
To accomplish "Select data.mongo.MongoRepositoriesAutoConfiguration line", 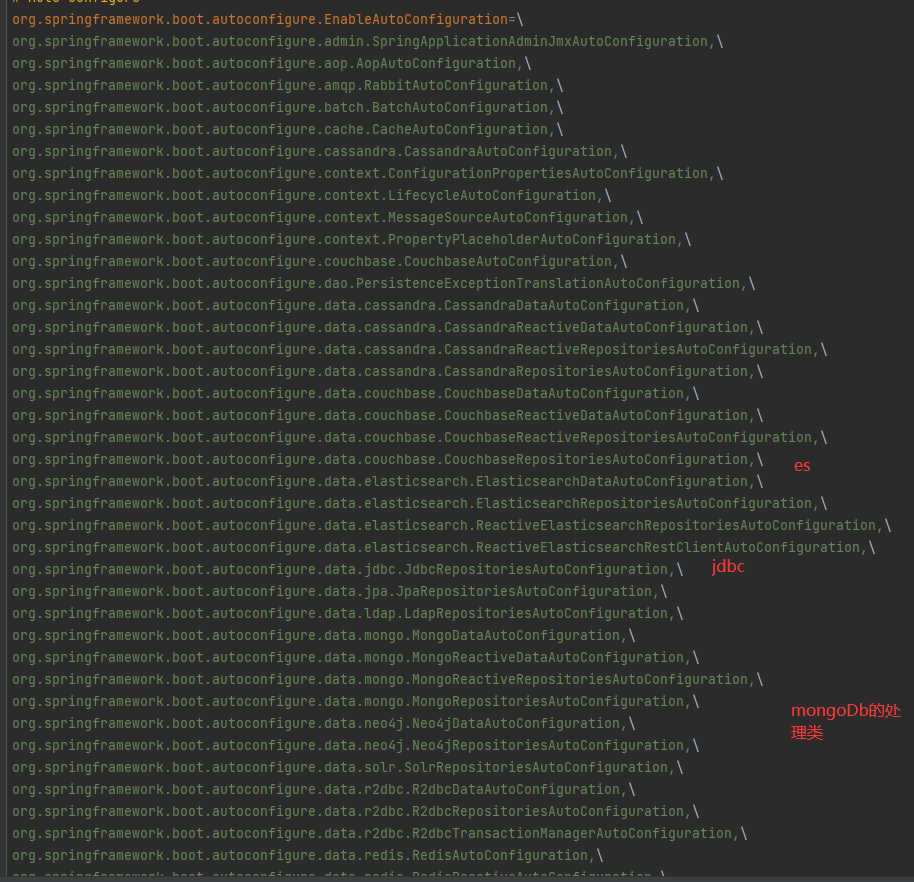I will (356, 702).
